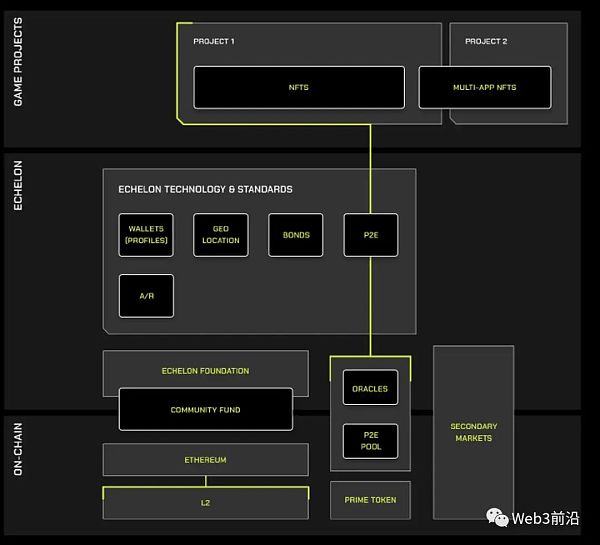The image size is (600, 545).
Task: Click the Ethereum bar
Action: tap(205, 460)
